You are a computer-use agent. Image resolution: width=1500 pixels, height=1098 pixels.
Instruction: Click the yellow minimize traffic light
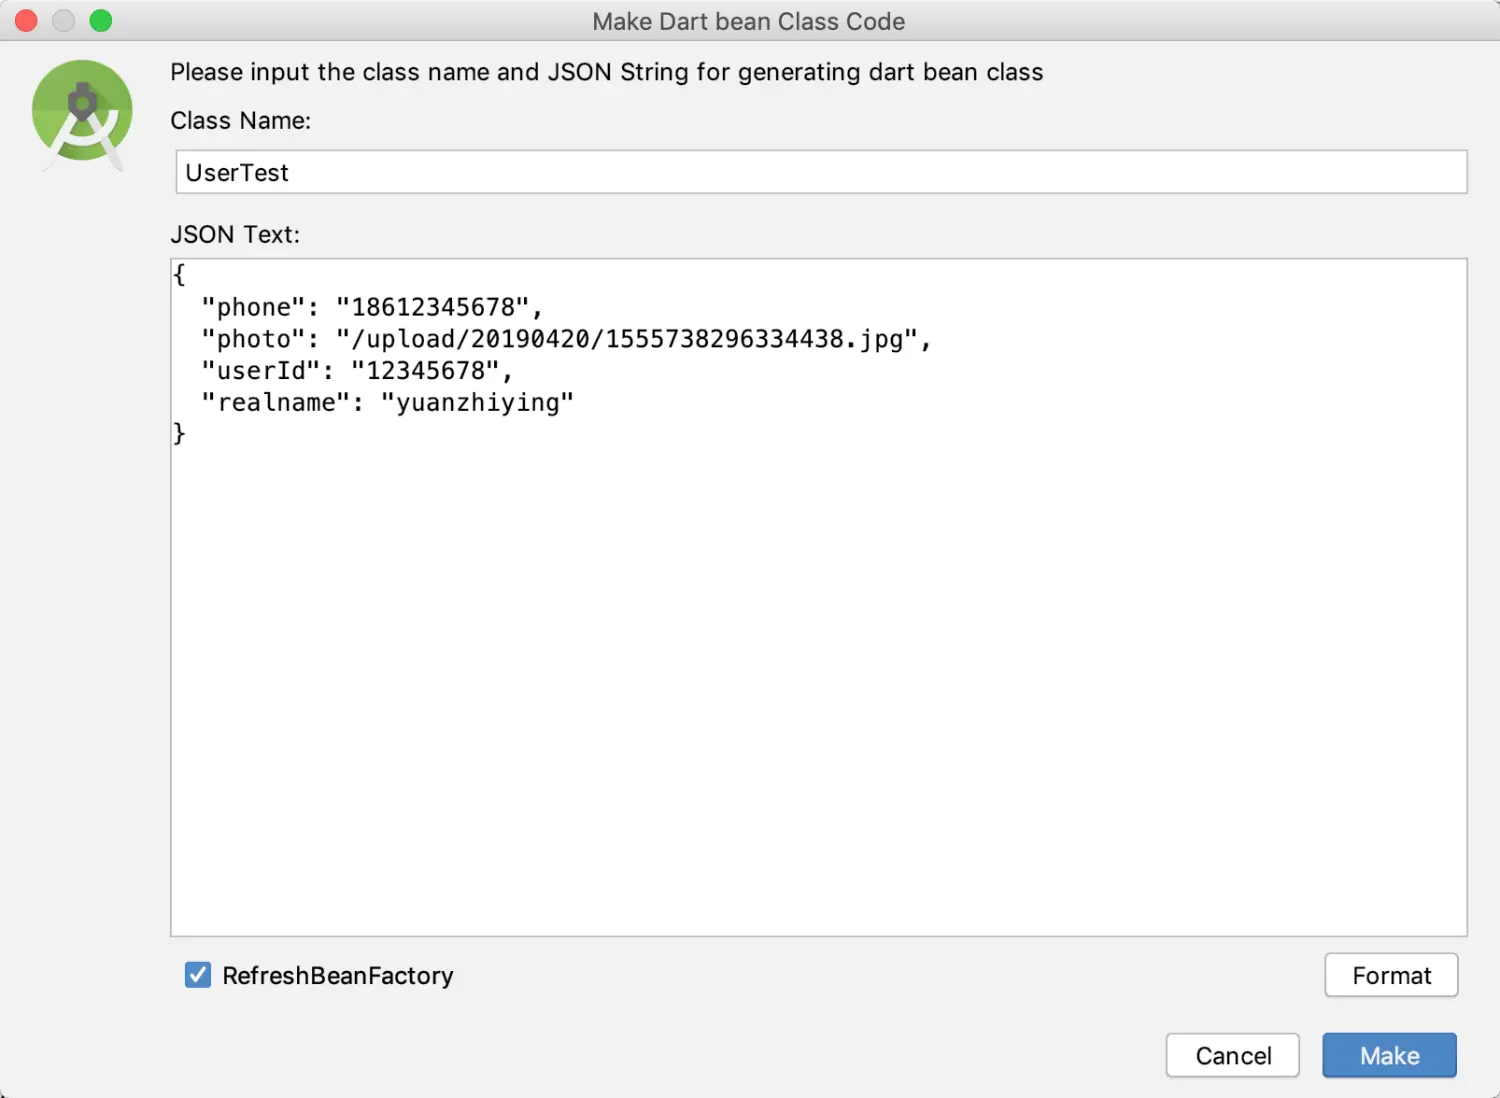click(62, 20)
